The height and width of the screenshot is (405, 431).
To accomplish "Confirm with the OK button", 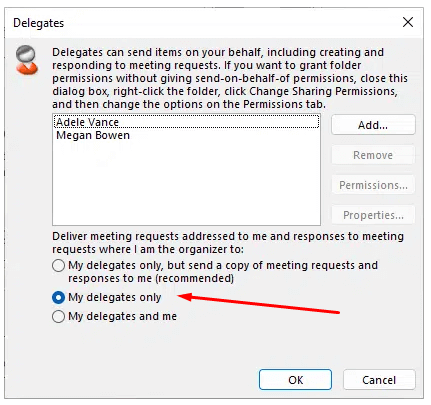I will [295, 379].
